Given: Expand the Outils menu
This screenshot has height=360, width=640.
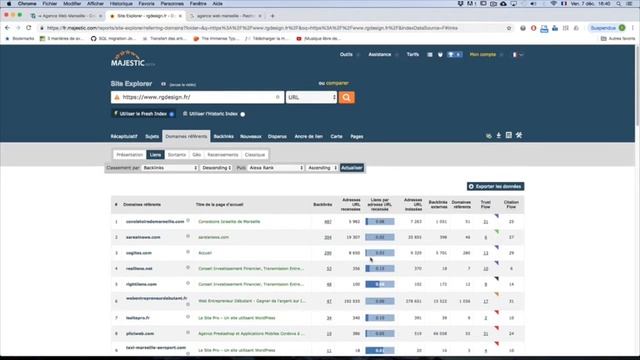Looking at the screenshot, I should [349, 54].
